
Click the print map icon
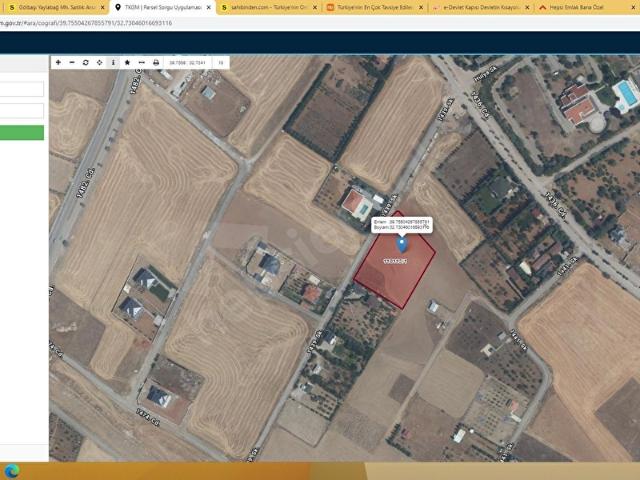click(156, 62)
